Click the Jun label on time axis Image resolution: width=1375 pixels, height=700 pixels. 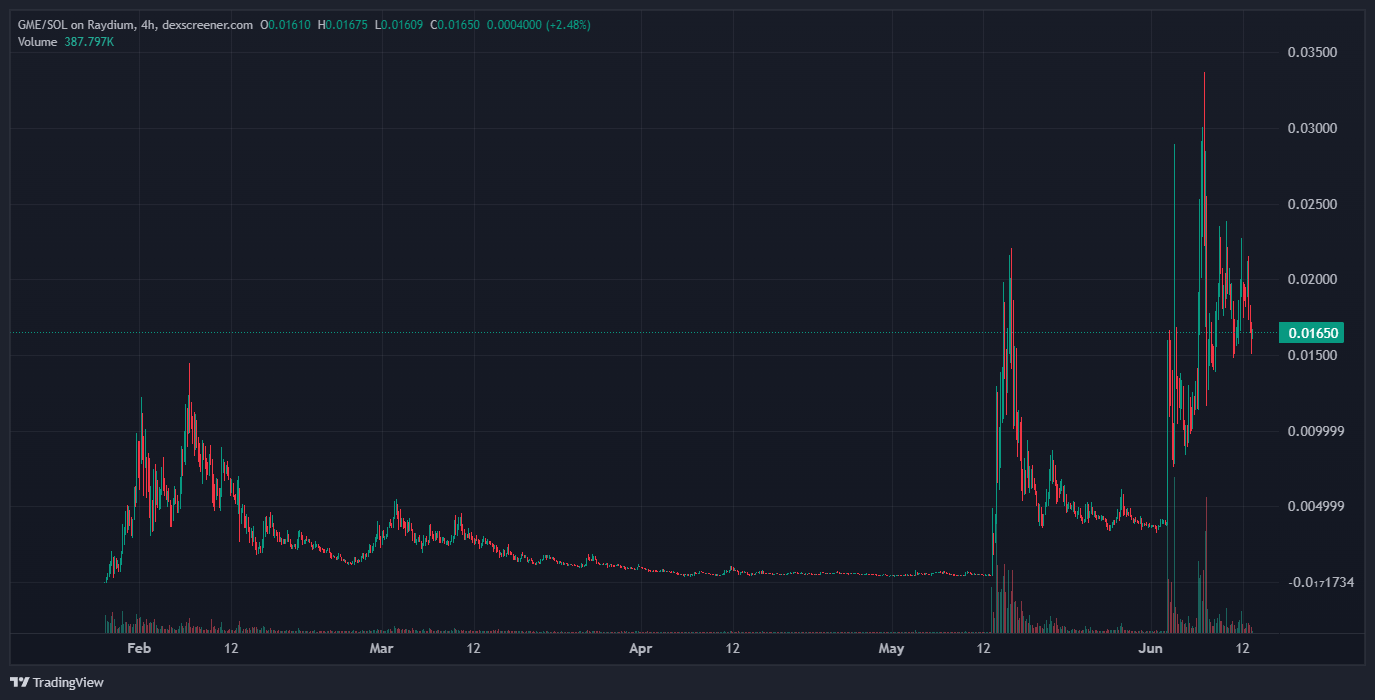point(1151,649)
